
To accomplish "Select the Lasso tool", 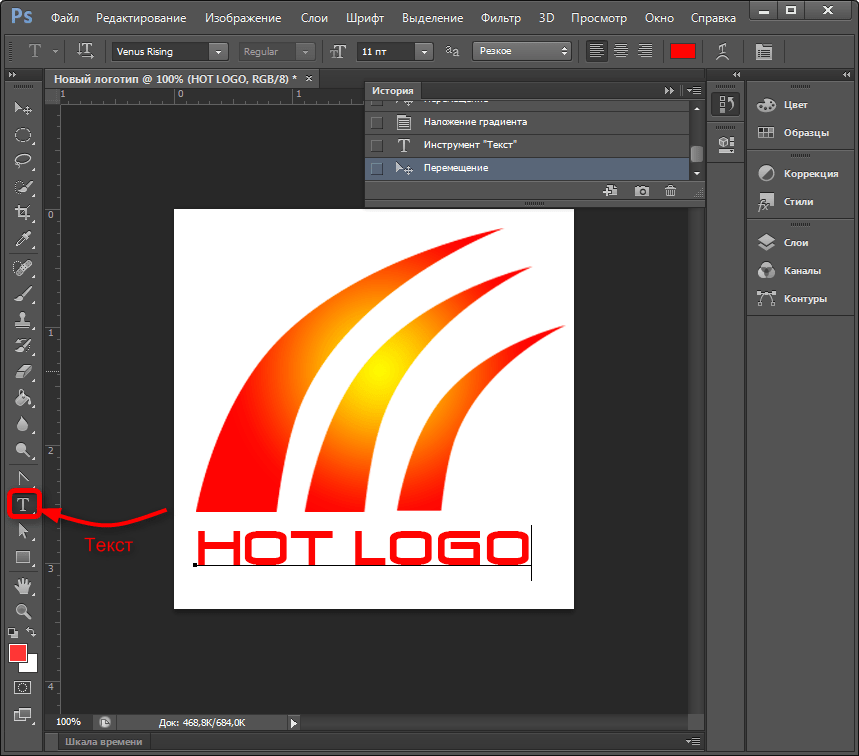I will click(x=22, y=160).
